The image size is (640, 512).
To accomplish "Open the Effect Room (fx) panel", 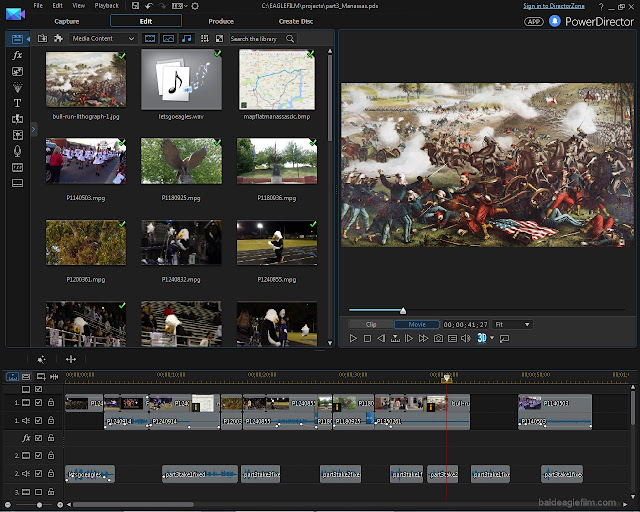I will coord(17,56).
